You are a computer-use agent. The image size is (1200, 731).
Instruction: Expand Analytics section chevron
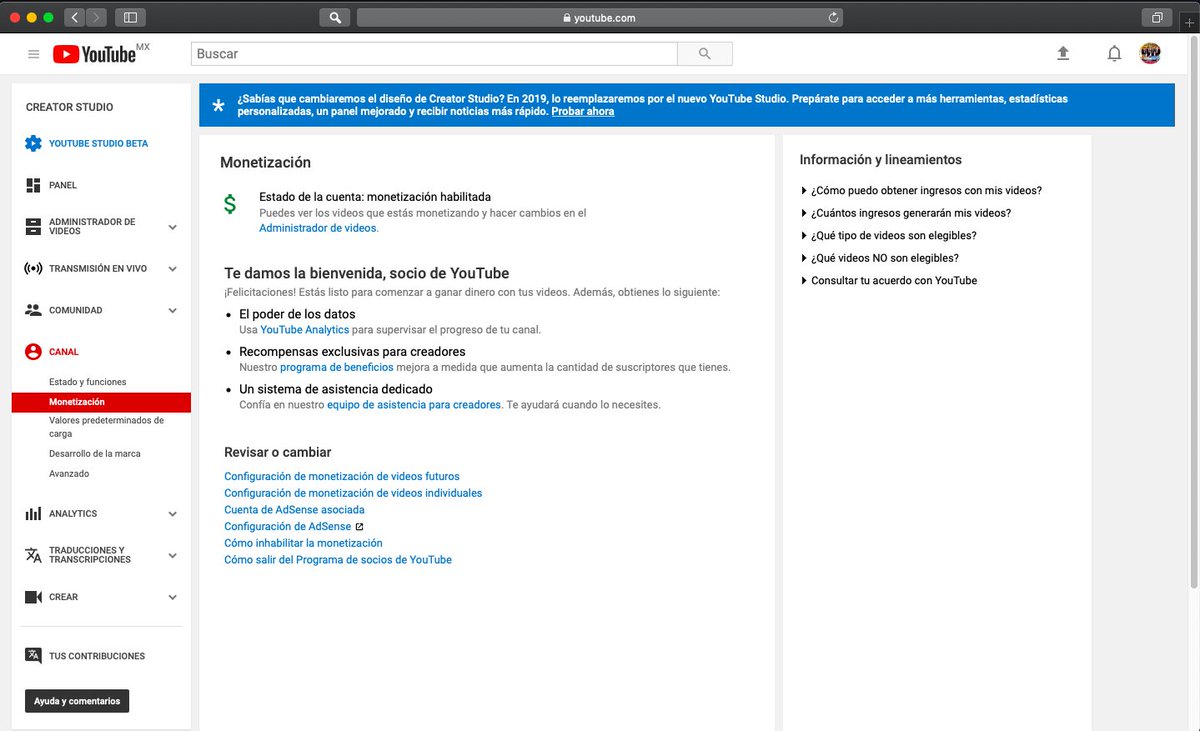pos(172,514)
